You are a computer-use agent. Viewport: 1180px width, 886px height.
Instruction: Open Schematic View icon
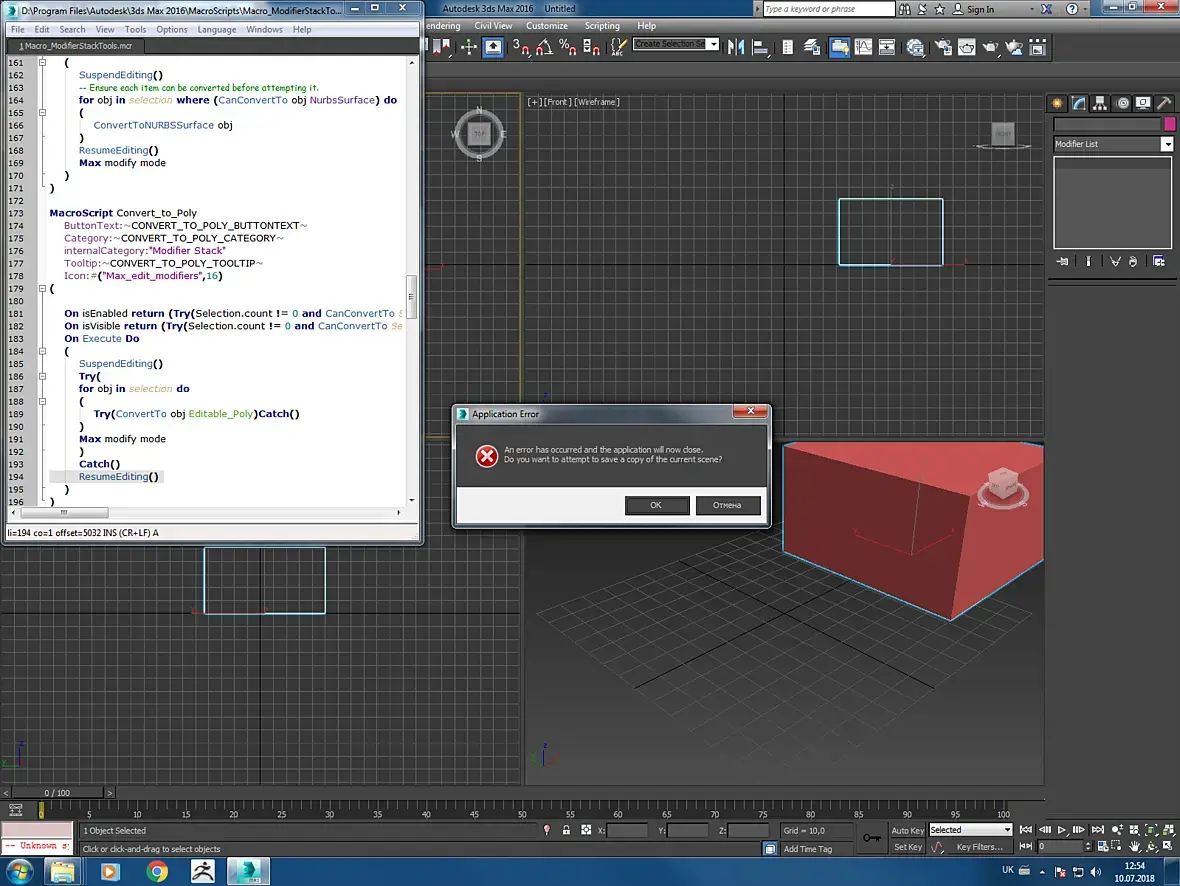point(887,47)
